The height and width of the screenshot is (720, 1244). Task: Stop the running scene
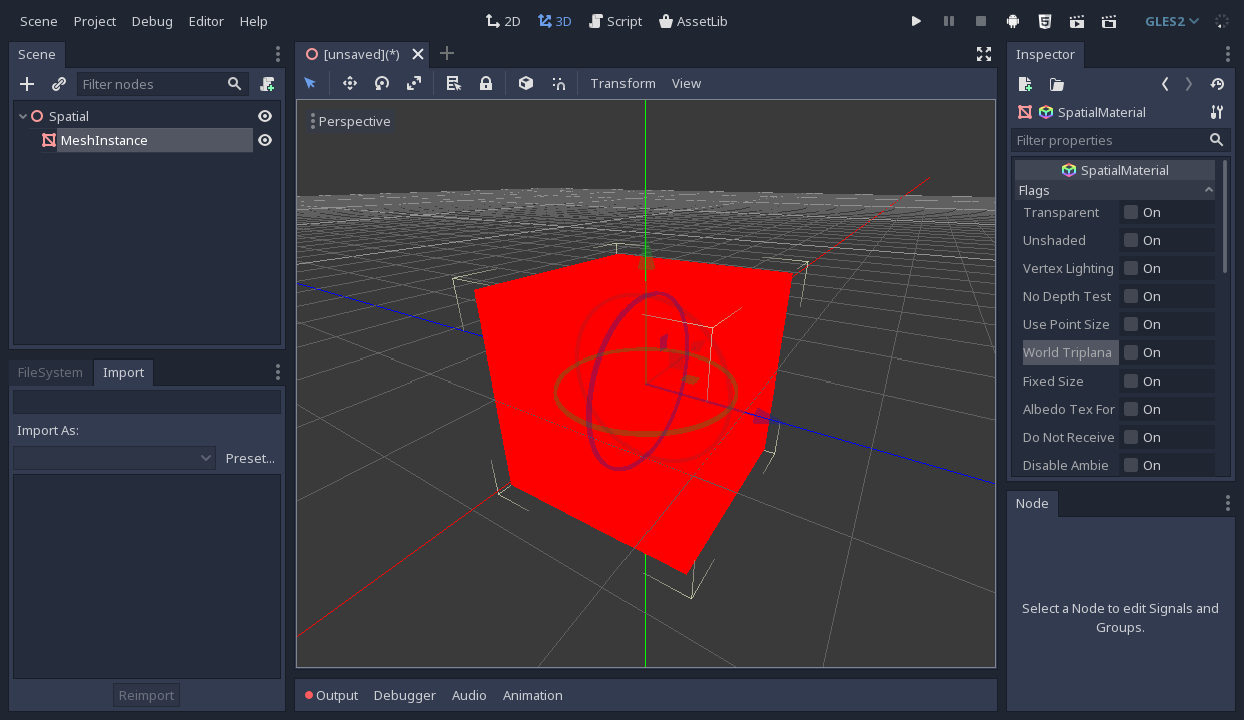click(x=981, y=21)
